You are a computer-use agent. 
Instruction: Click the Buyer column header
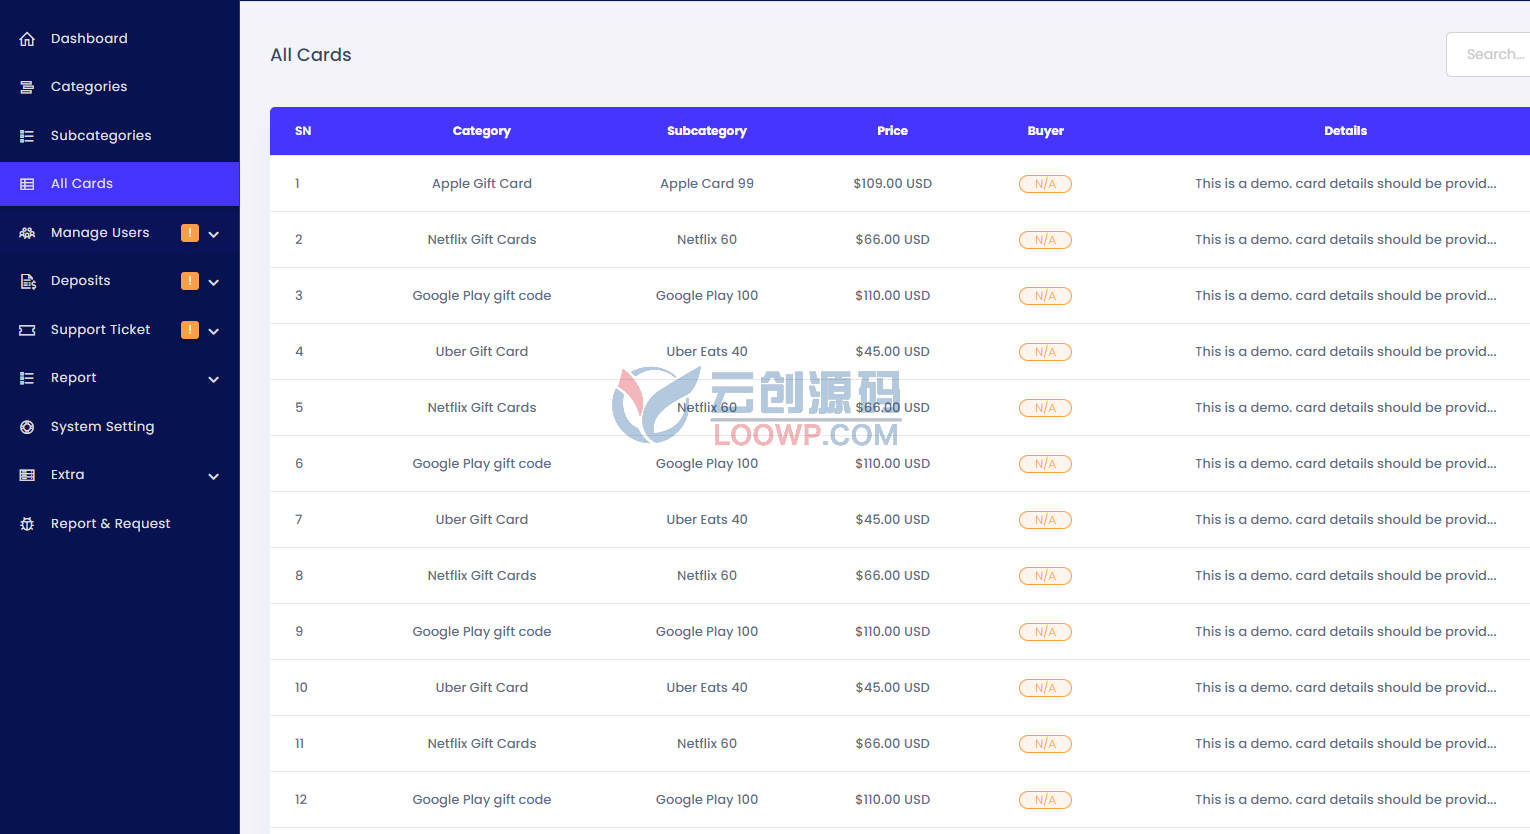coord(1046,131)
